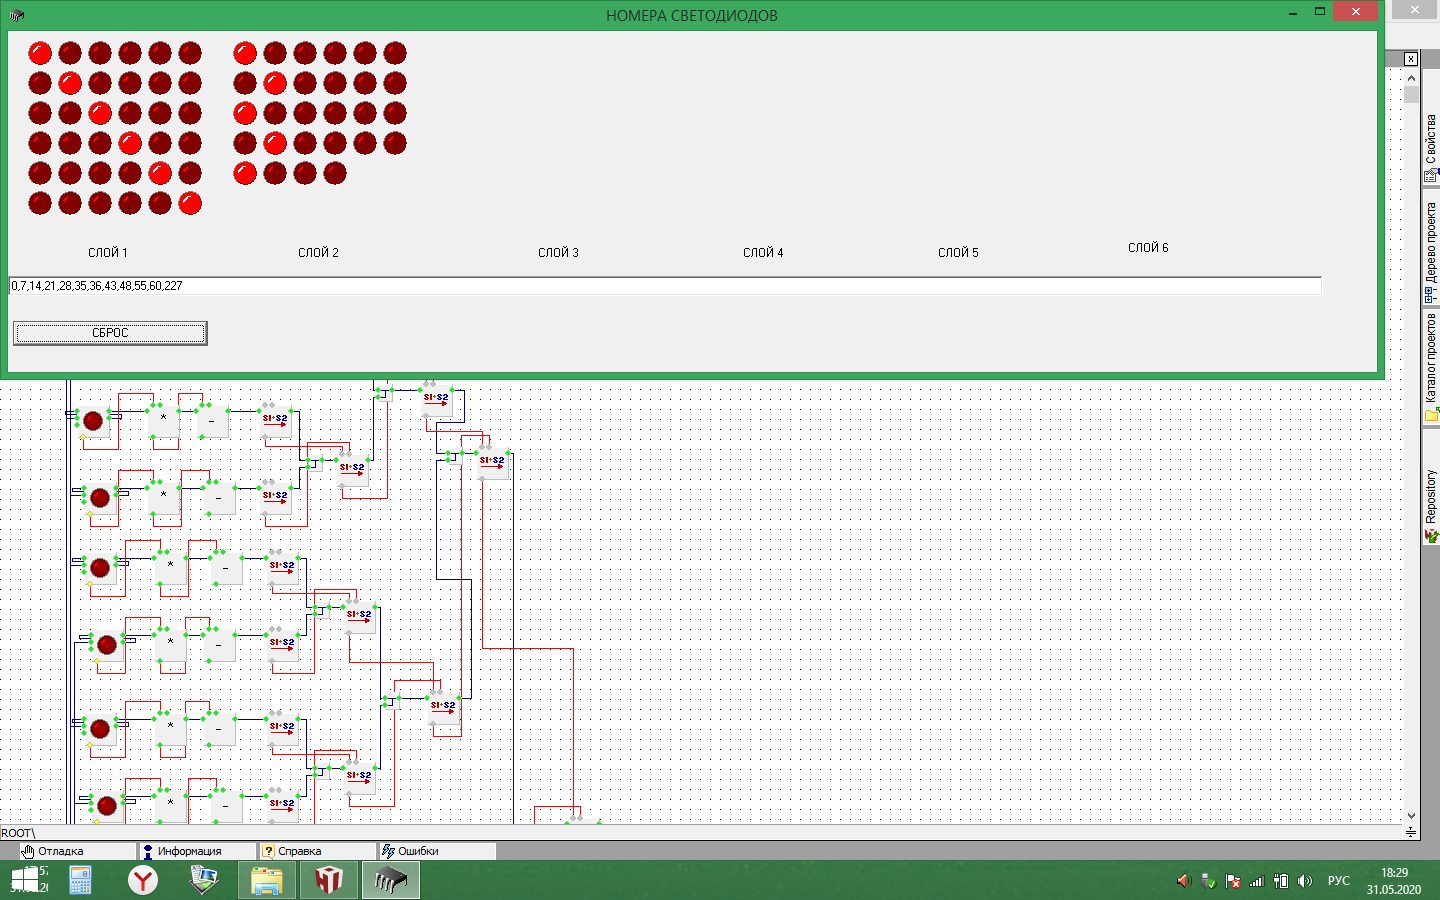The width and height of the screenshot is (1440, 900).
Task: Click the schematic scrollbar down arrow
Action: tap(1411, 815)
